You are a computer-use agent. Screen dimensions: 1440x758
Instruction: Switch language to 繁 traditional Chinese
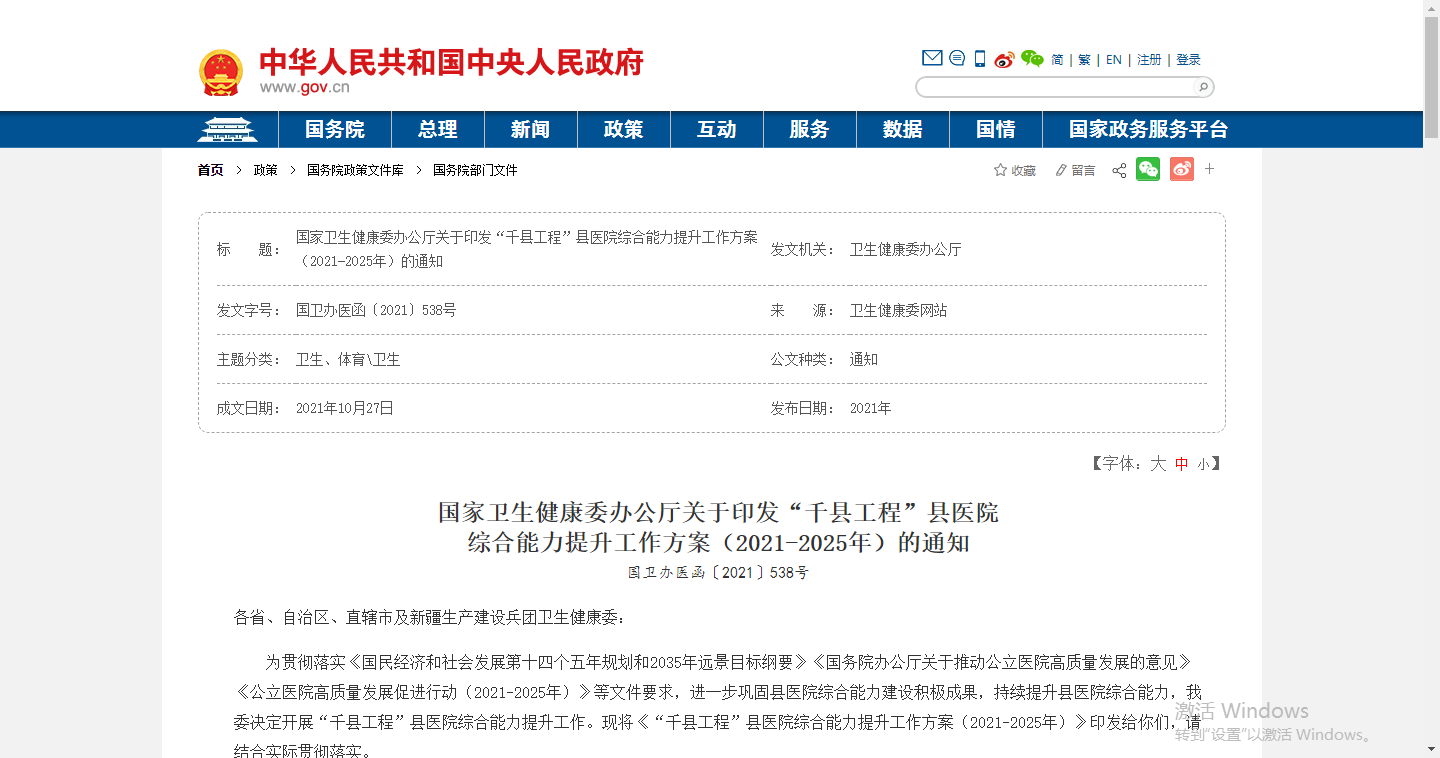pos(1085,60)
